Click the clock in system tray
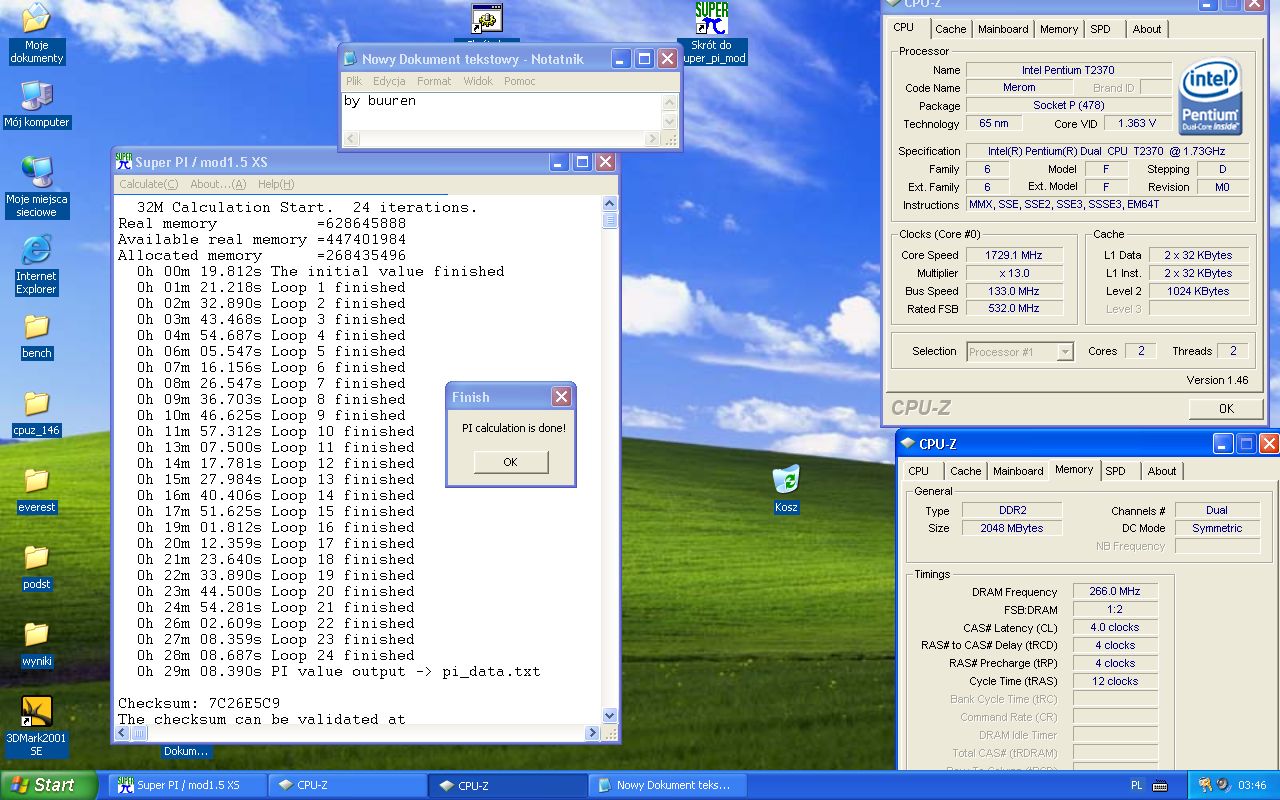 click(x=1252, y=785)
